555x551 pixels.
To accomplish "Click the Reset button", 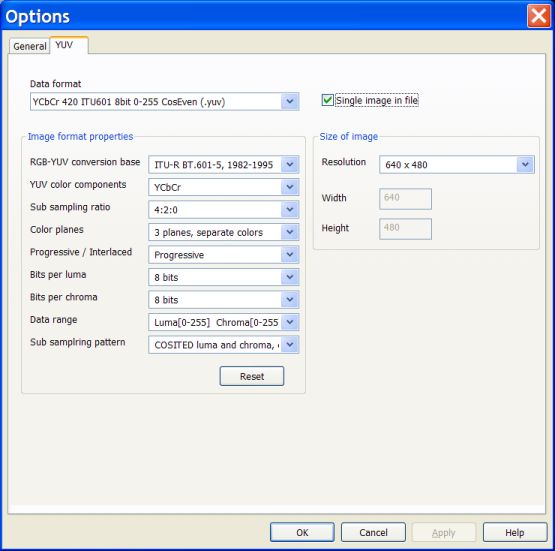I will click(252, 376).
